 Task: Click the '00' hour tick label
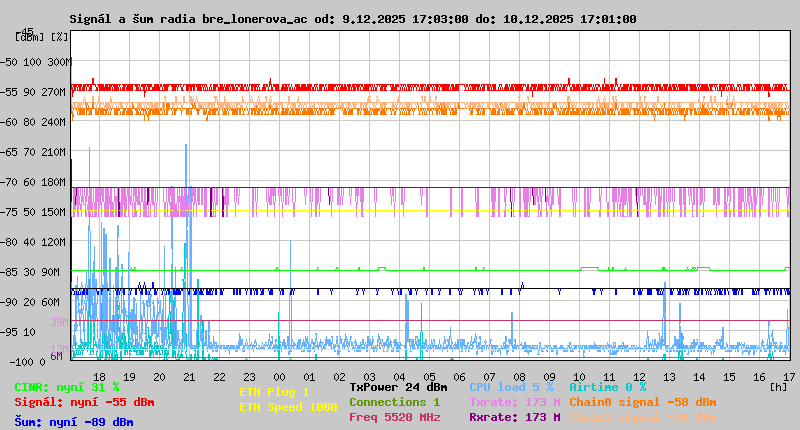[x=279, y=377]
